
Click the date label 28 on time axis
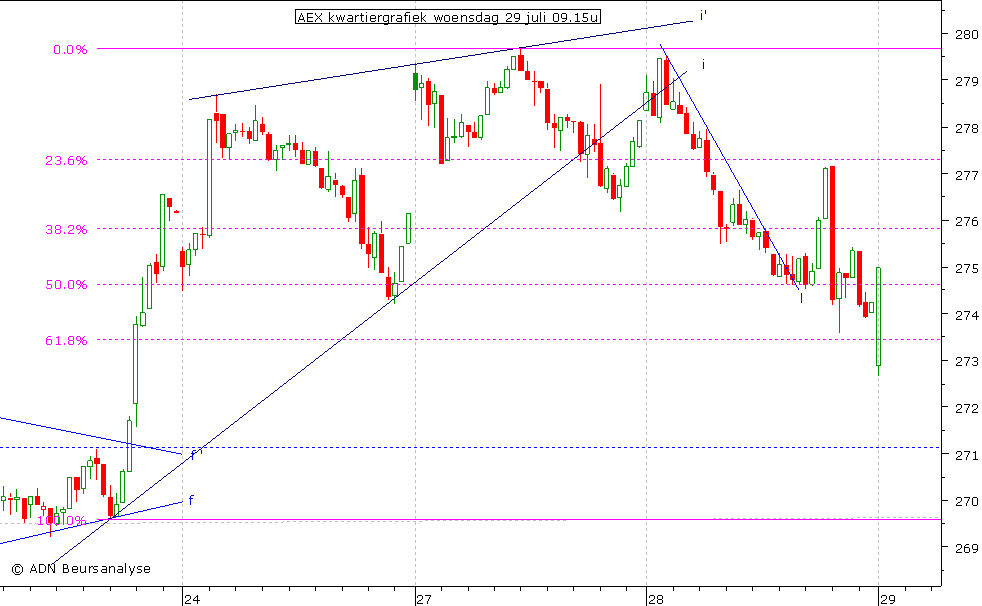click(x=656, y=599)
